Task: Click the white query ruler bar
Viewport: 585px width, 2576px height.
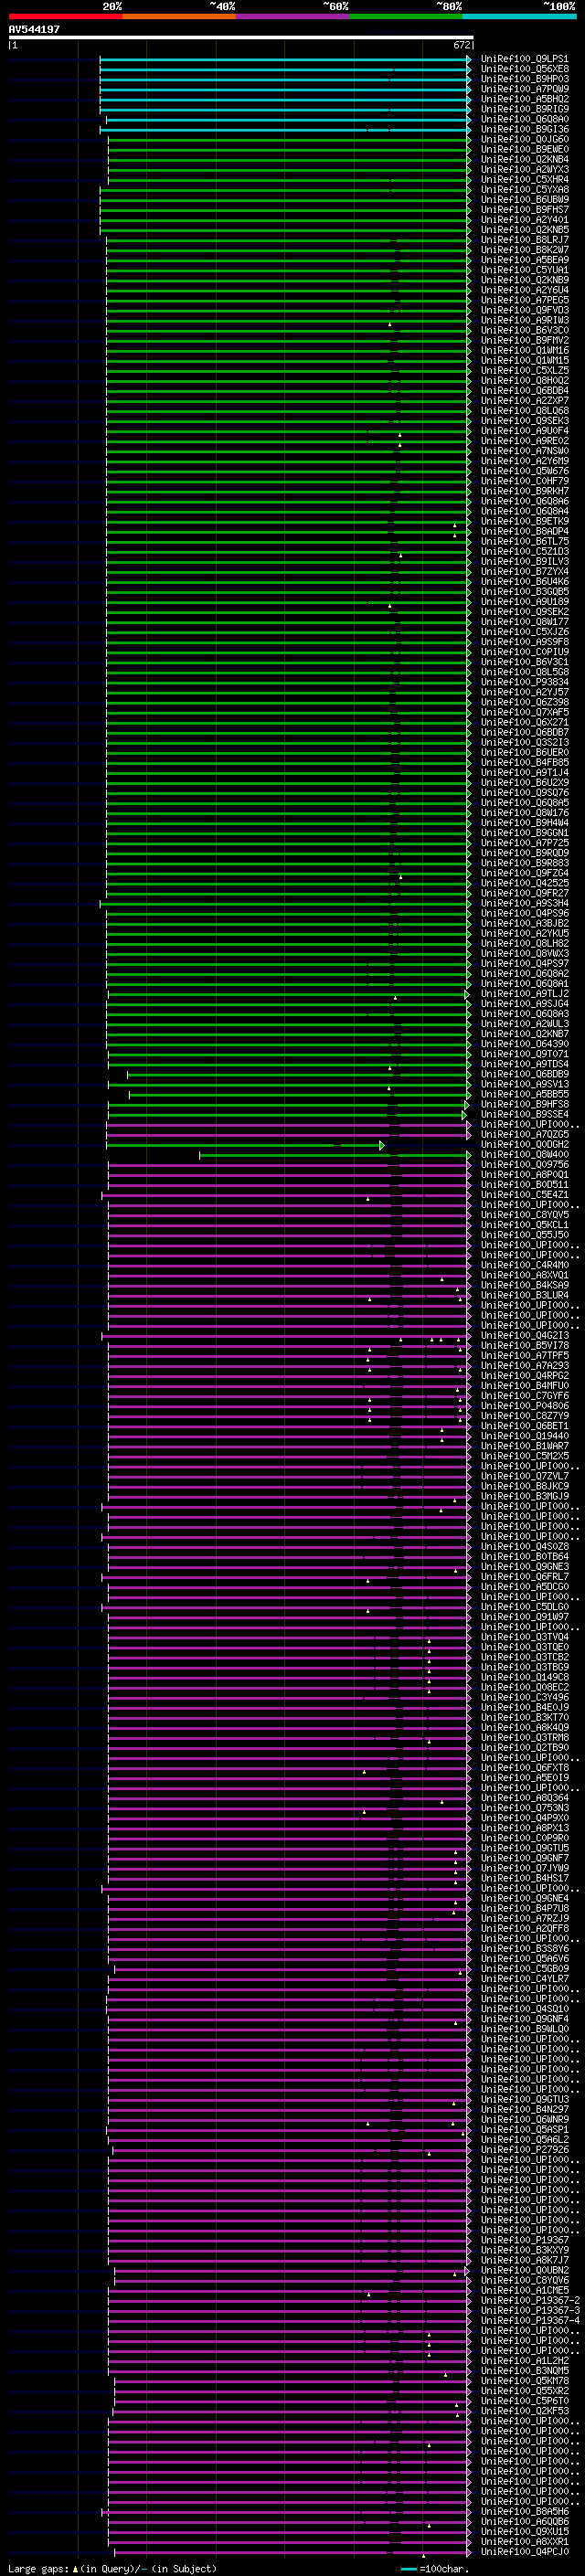Action: 241,38
